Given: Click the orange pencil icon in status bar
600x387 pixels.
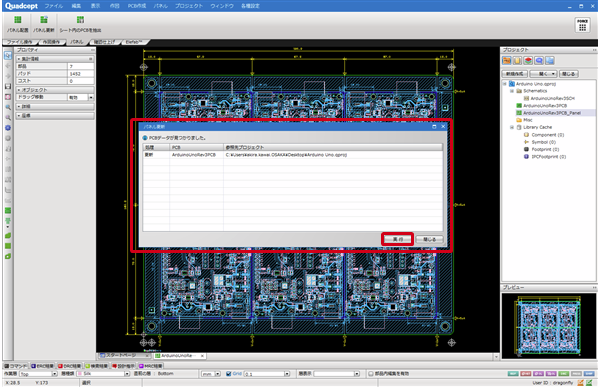Looking at the screenshot, I should click(580, 382).
